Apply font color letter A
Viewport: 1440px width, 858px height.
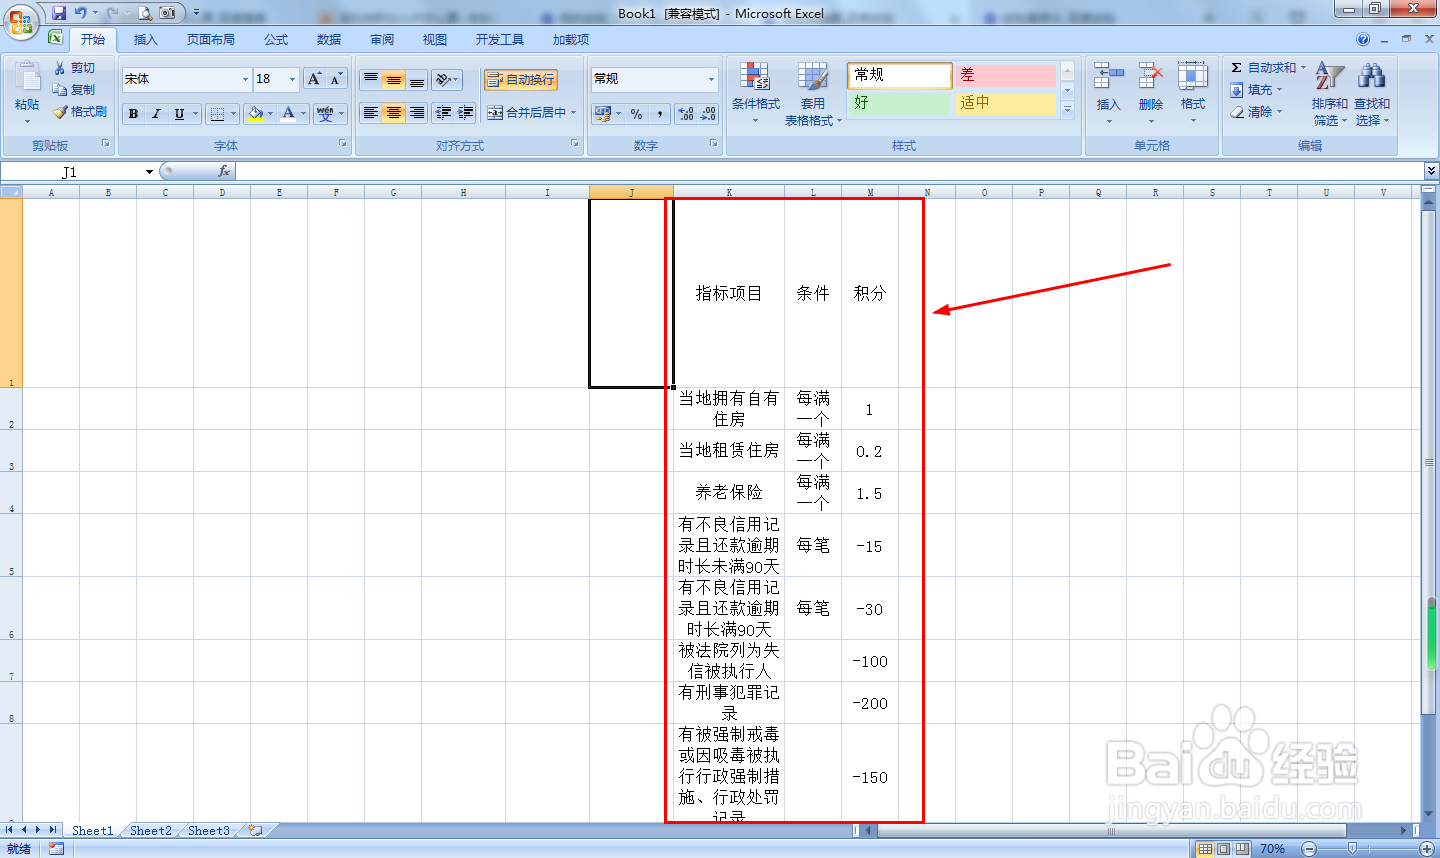(x=288, y=114)
